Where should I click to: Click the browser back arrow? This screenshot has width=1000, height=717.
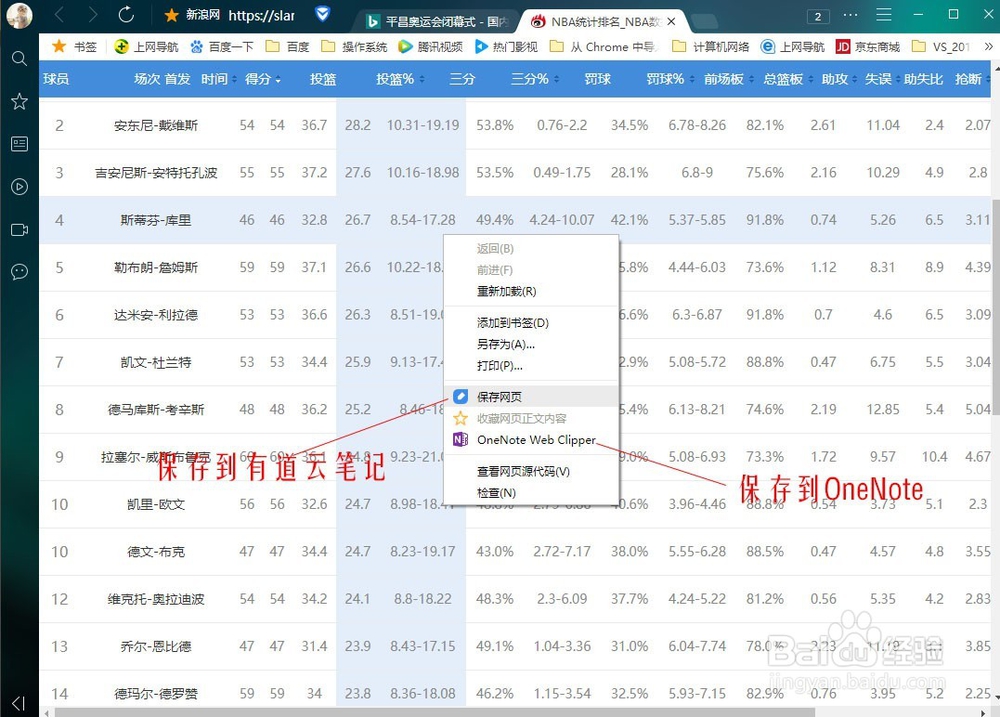[x=59, y=14]
